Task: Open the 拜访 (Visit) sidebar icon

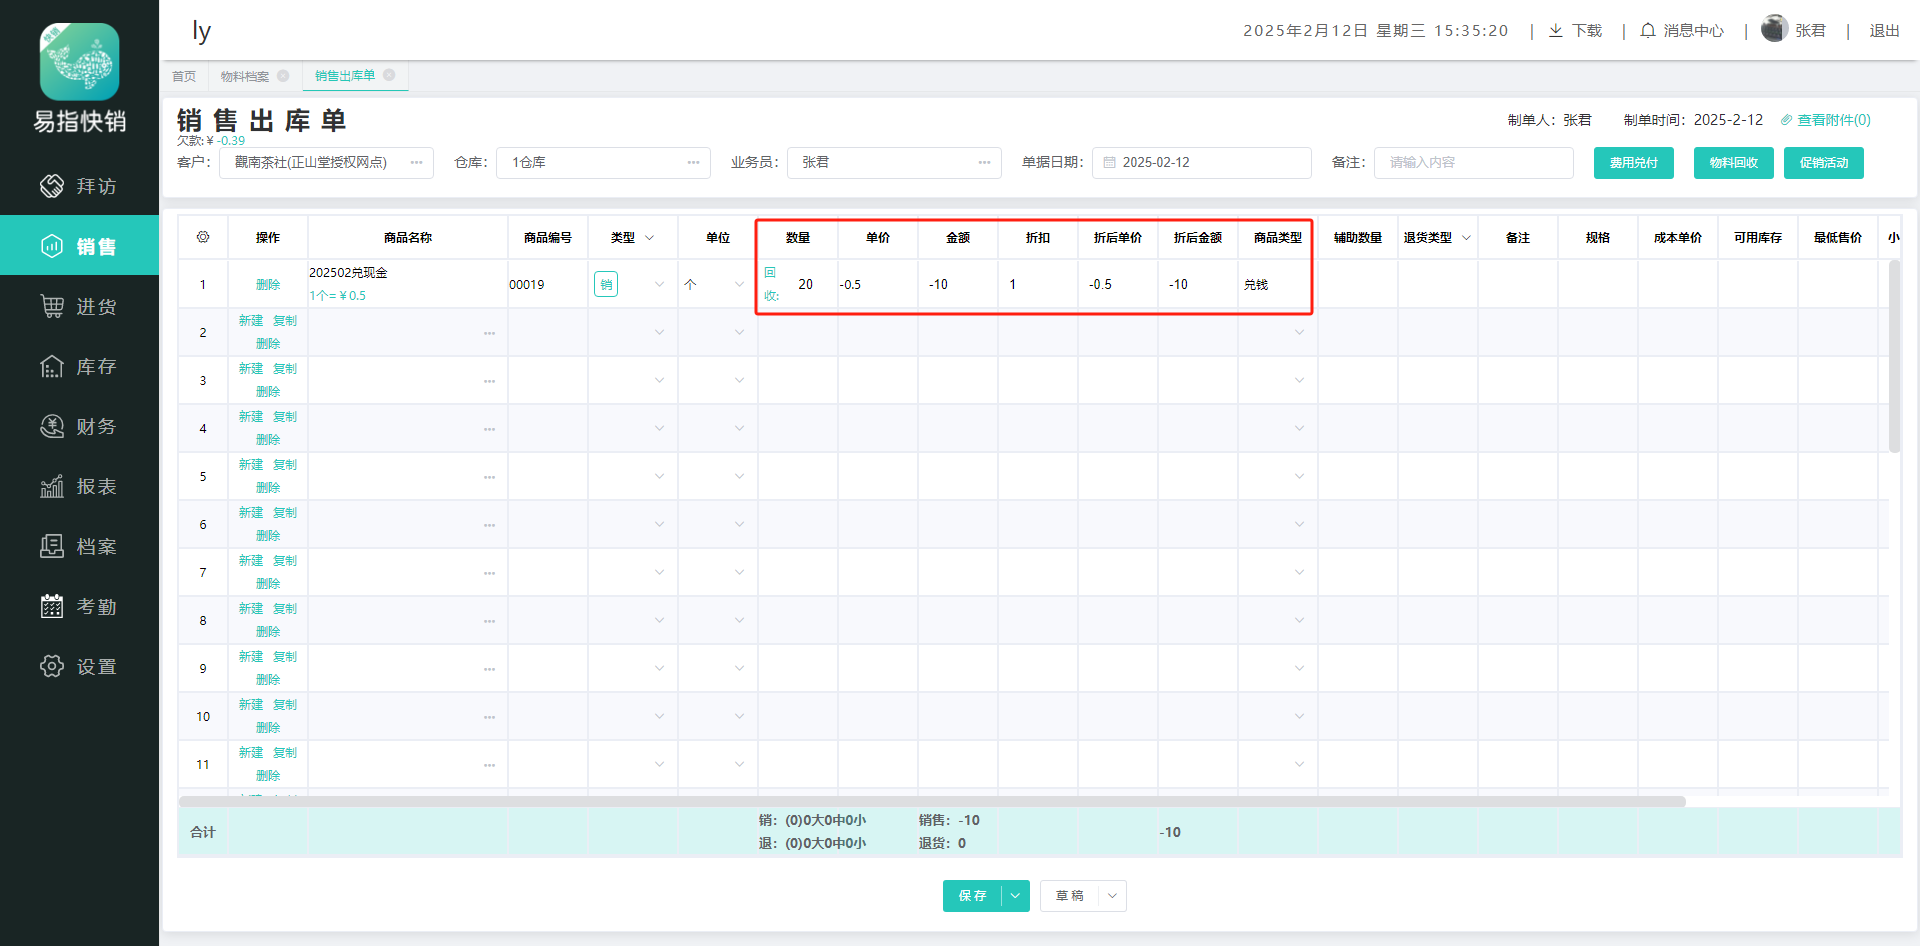Action: point(52,186)
